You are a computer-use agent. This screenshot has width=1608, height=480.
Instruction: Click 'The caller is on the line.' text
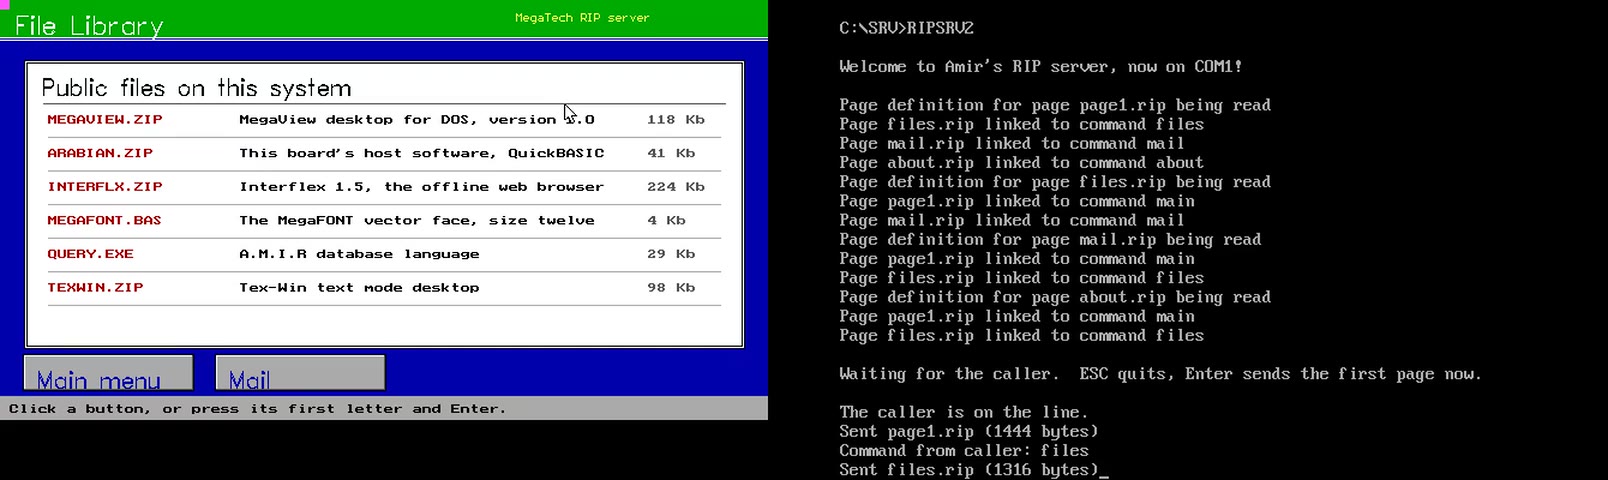[x=963, y=412]
